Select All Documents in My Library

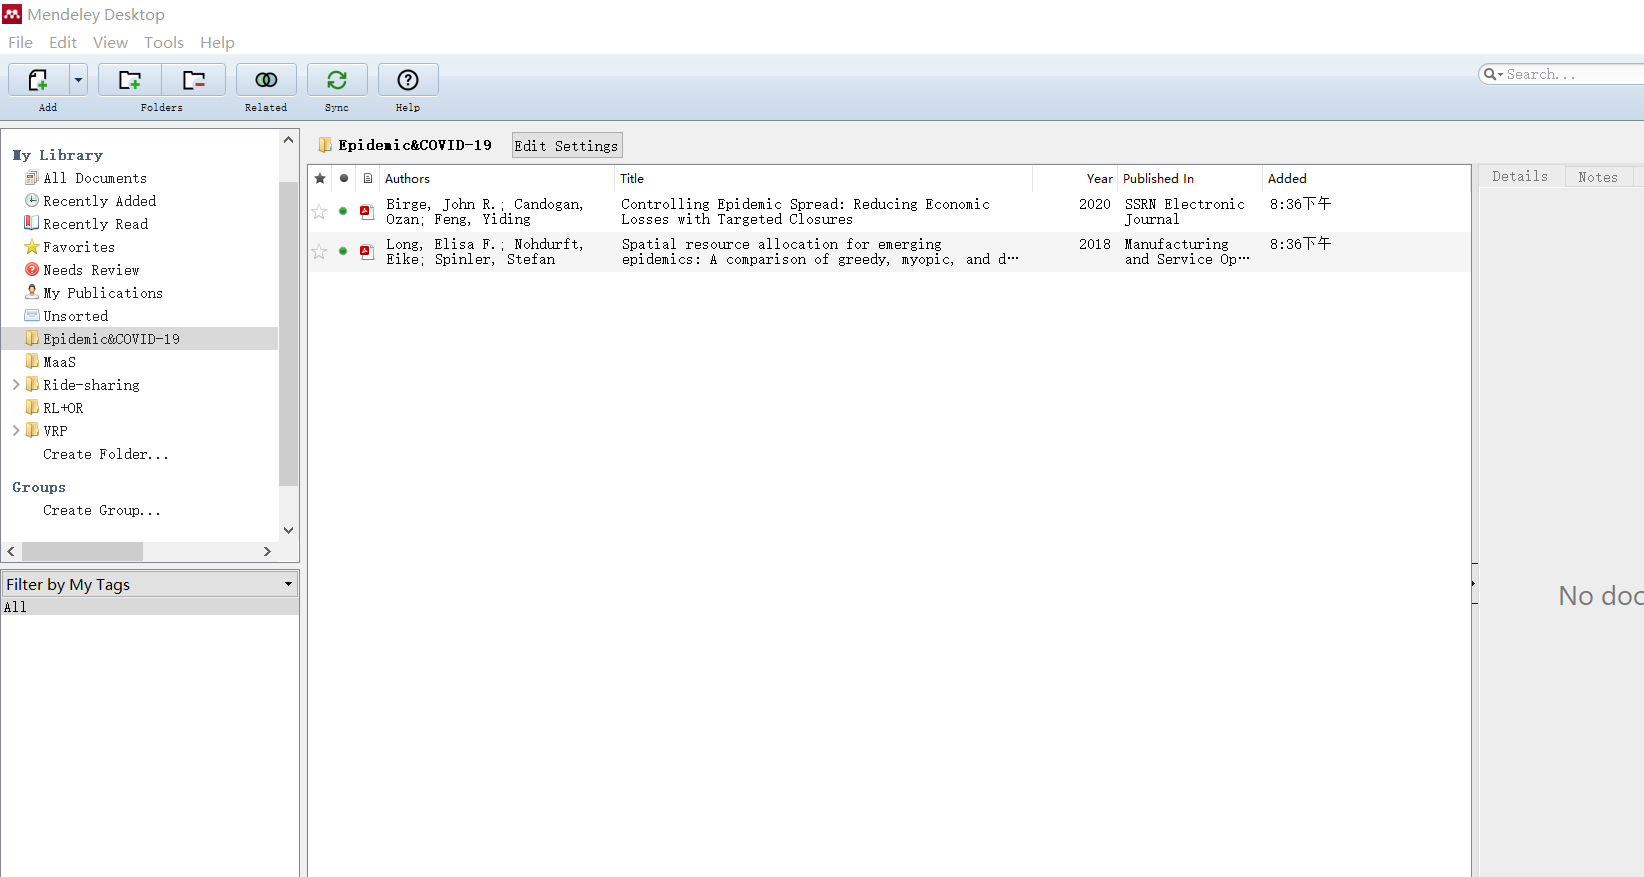coord(95,178)
